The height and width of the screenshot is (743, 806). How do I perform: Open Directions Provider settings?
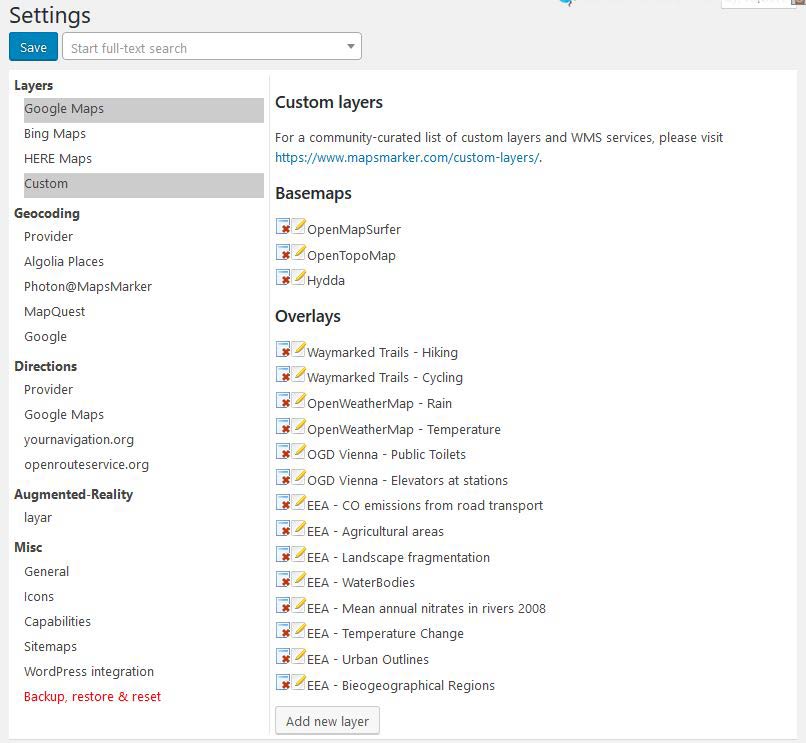click(x=48, y=389)
